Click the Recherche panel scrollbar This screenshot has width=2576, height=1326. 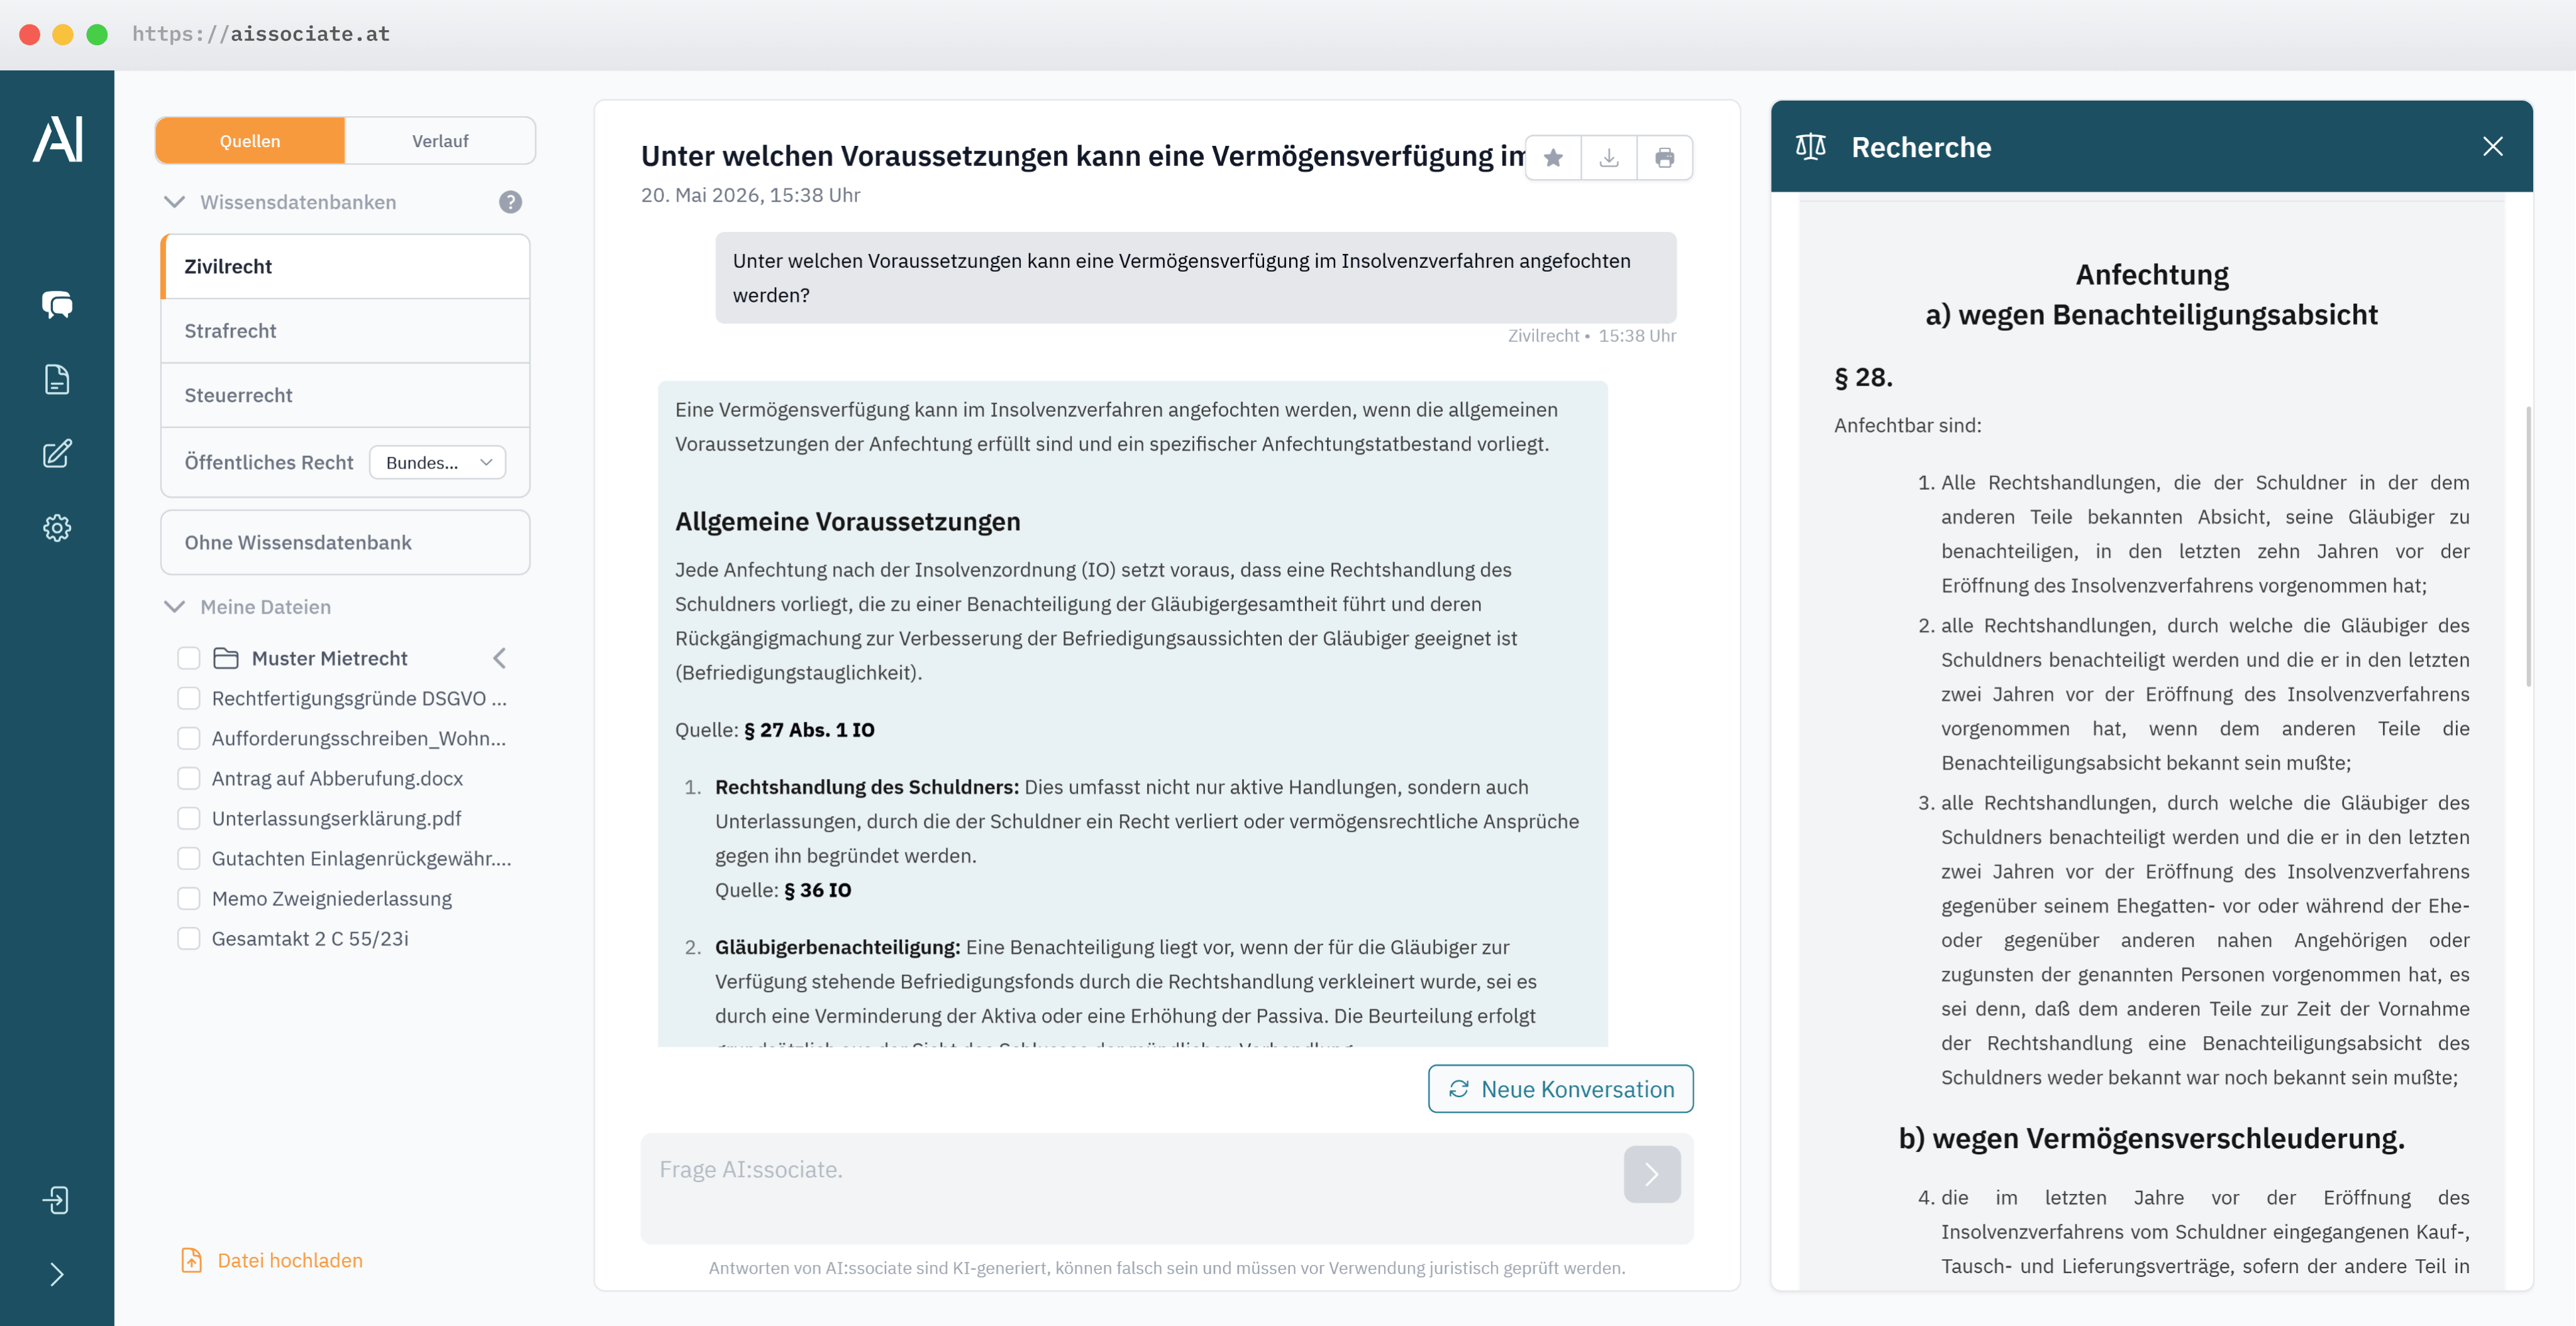click(2528, 546)
